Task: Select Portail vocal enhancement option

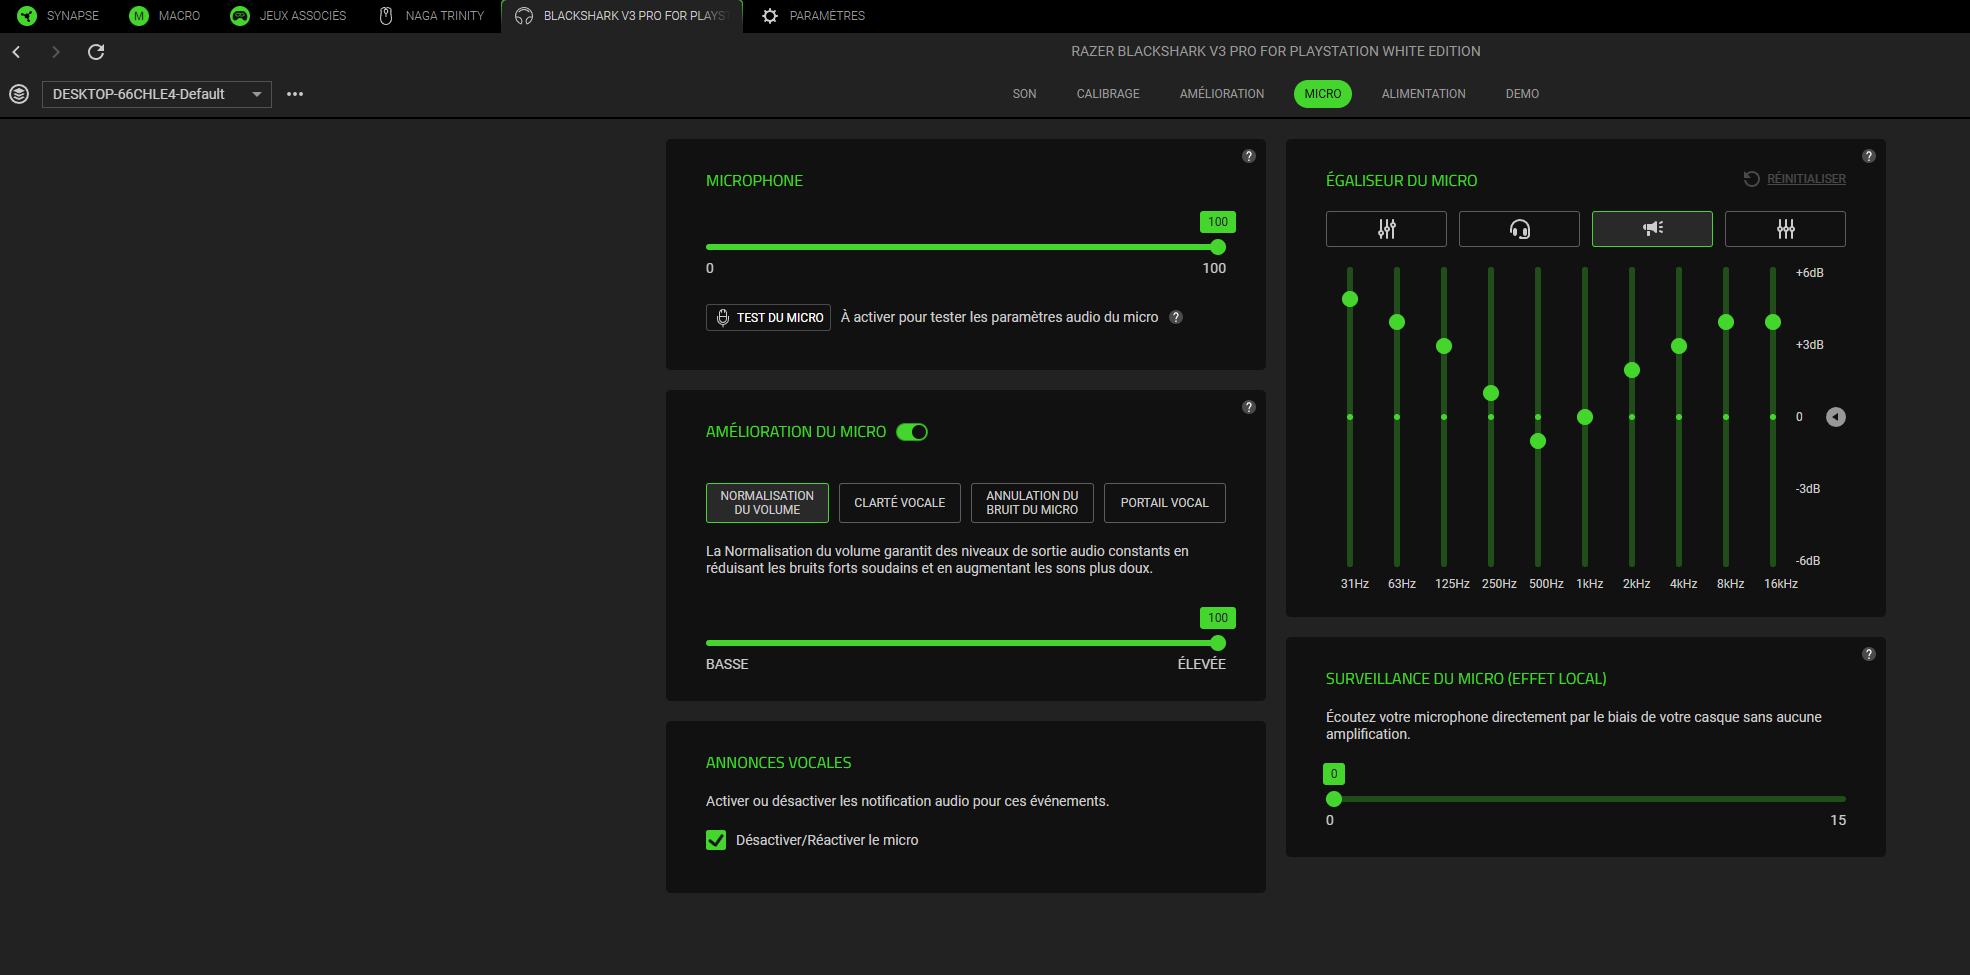Action: (x=1165, y=503)
